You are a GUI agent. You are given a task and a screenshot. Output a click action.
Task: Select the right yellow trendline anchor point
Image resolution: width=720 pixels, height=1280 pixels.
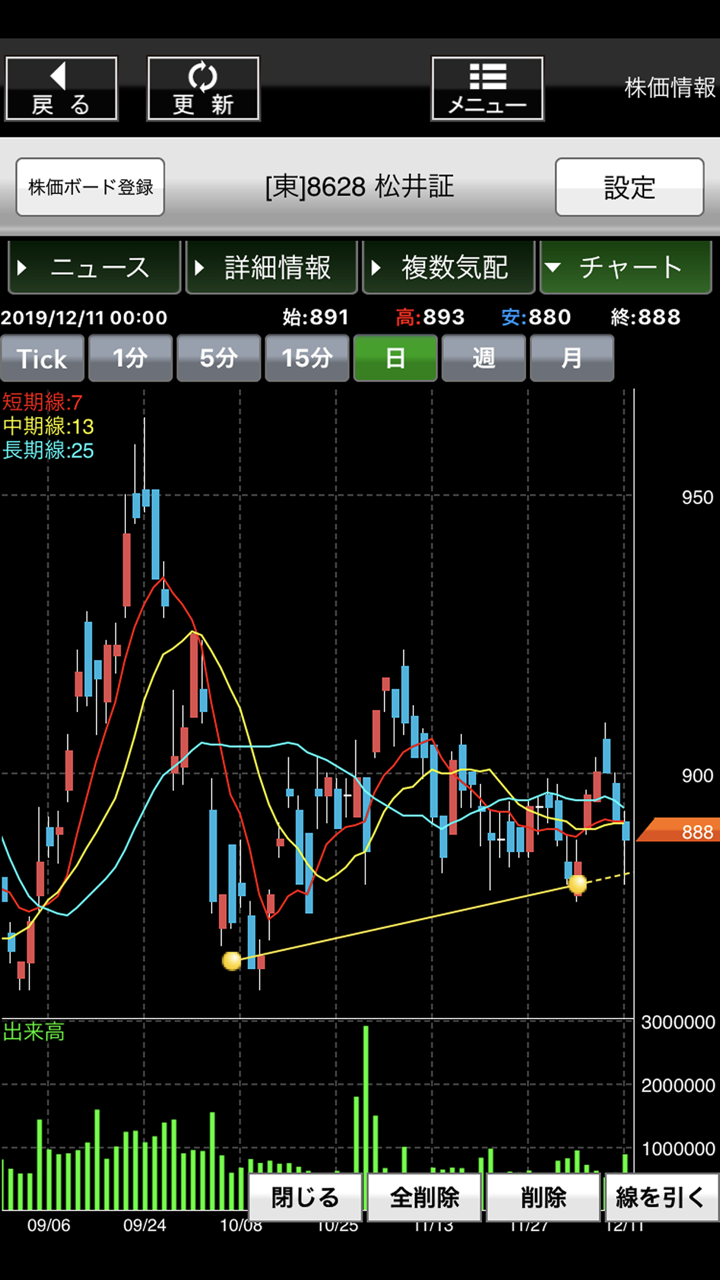(x=577, y=884)
